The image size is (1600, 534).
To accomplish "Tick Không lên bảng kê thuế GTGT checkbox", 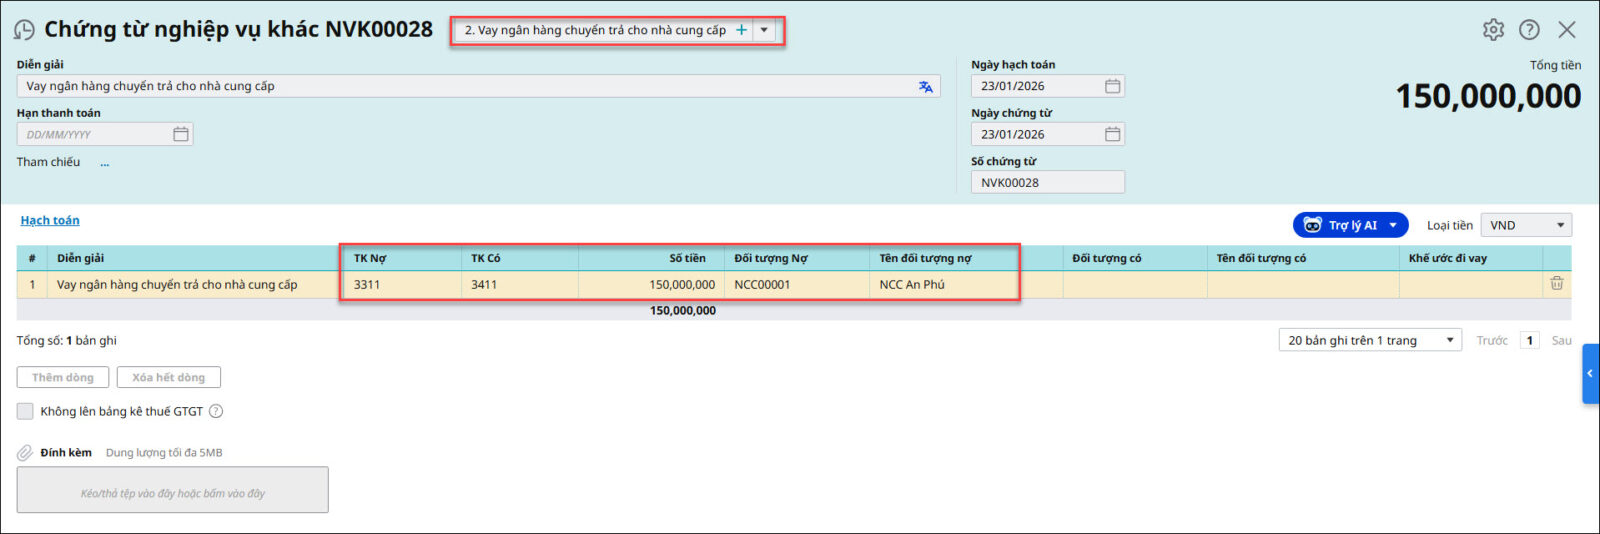I will 25,411.
